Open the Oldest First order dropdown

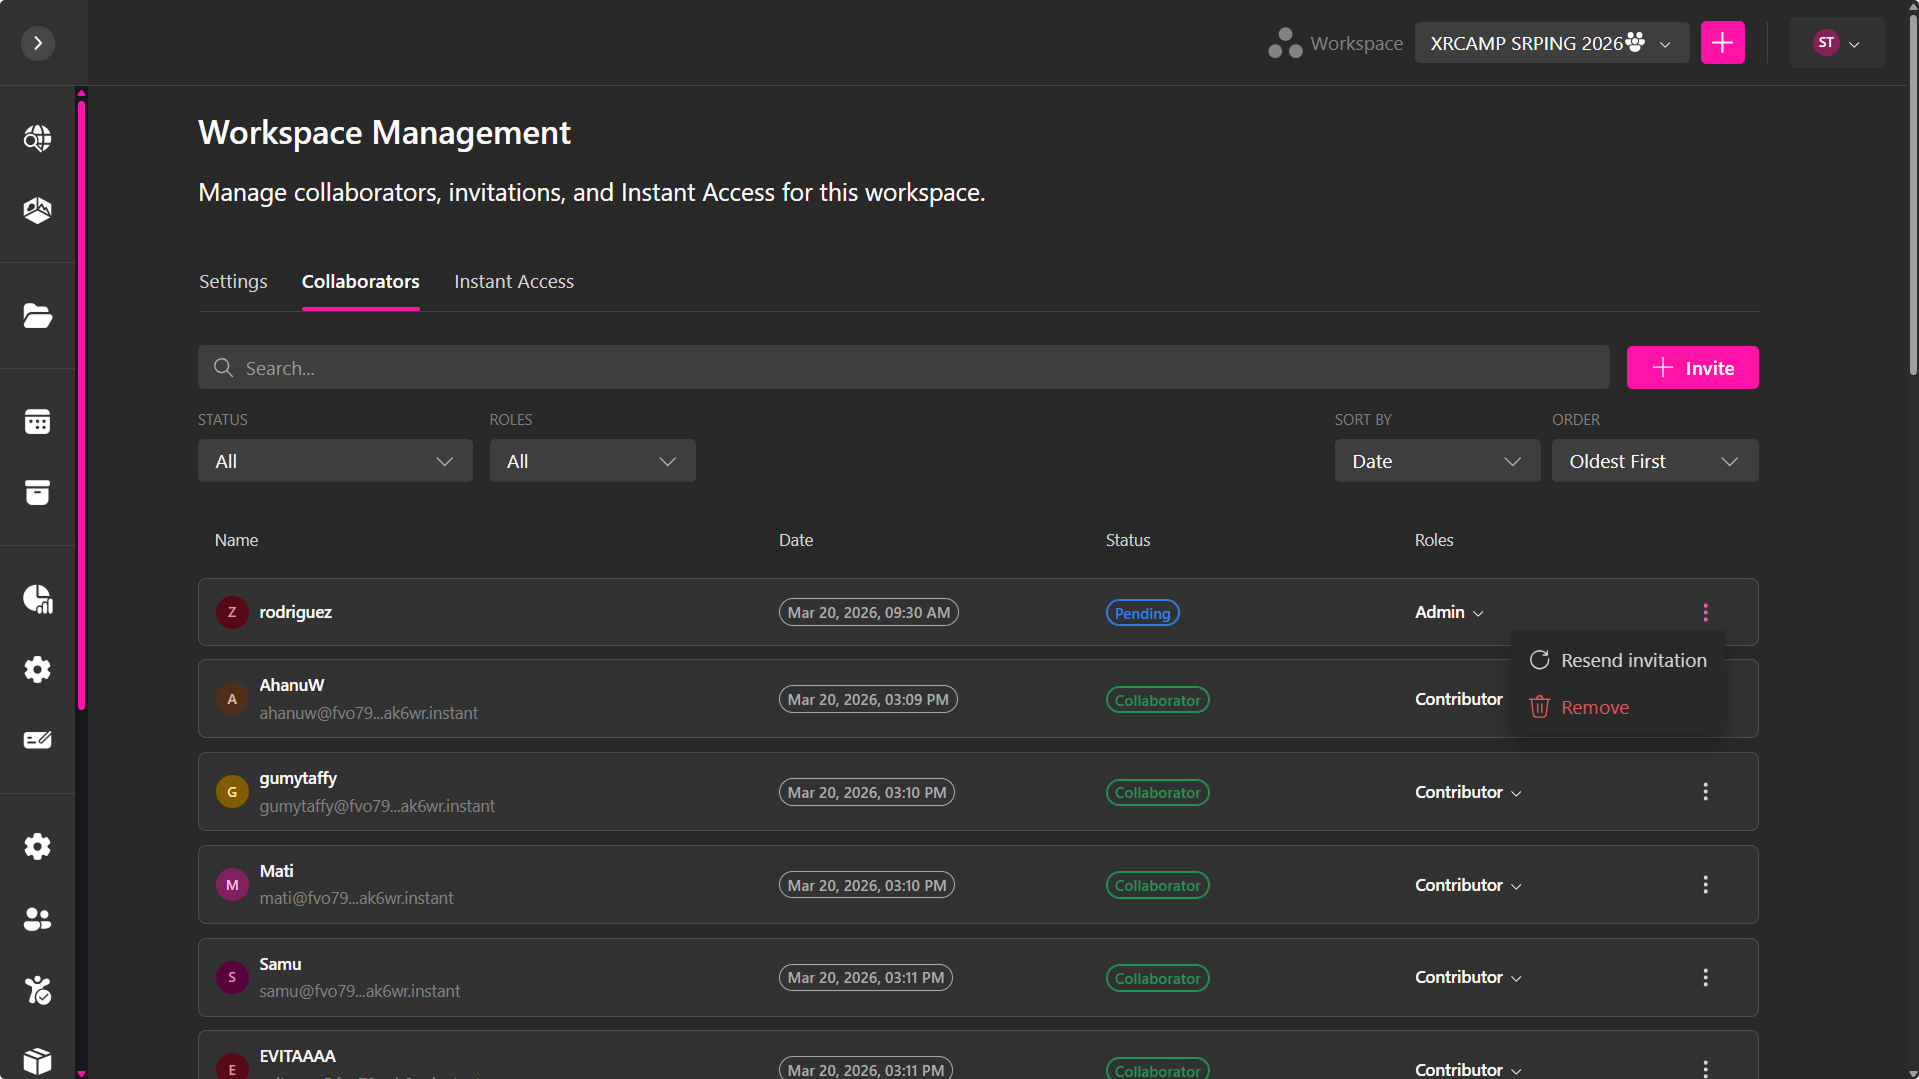[x=1654, y=461]
